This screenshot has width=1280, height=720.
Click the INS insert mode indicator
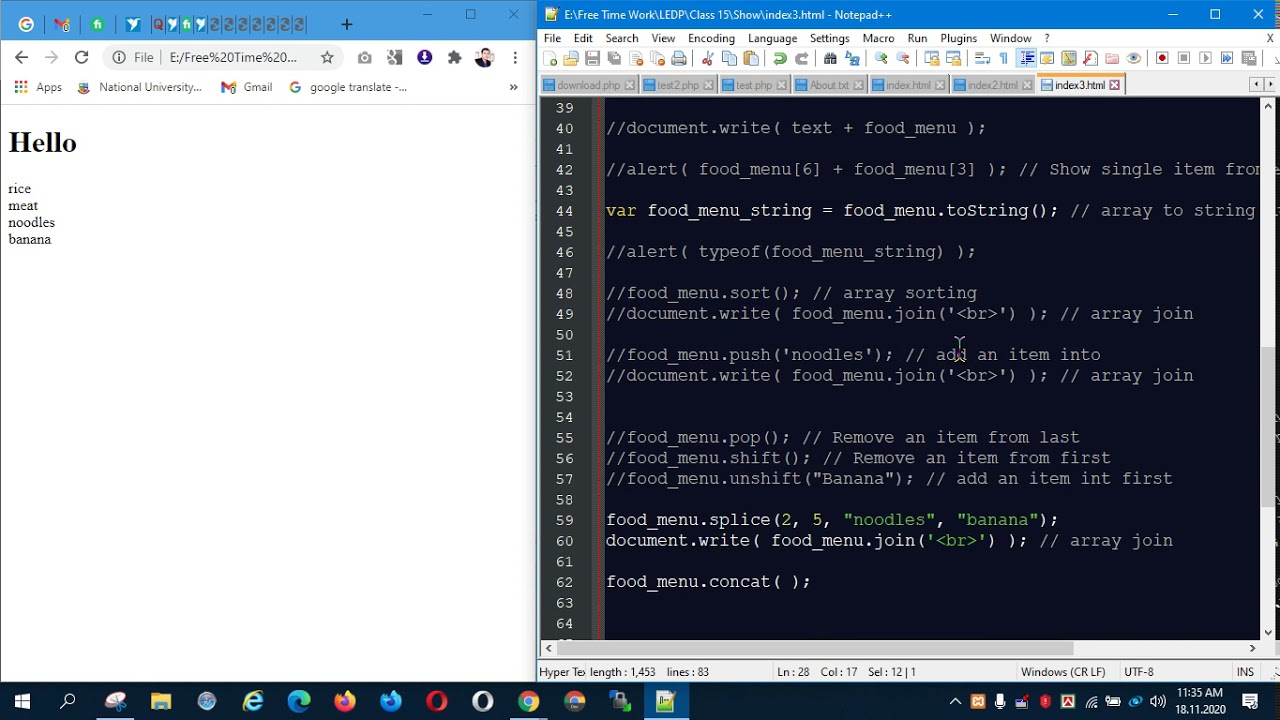click(x=1245, y=672)
